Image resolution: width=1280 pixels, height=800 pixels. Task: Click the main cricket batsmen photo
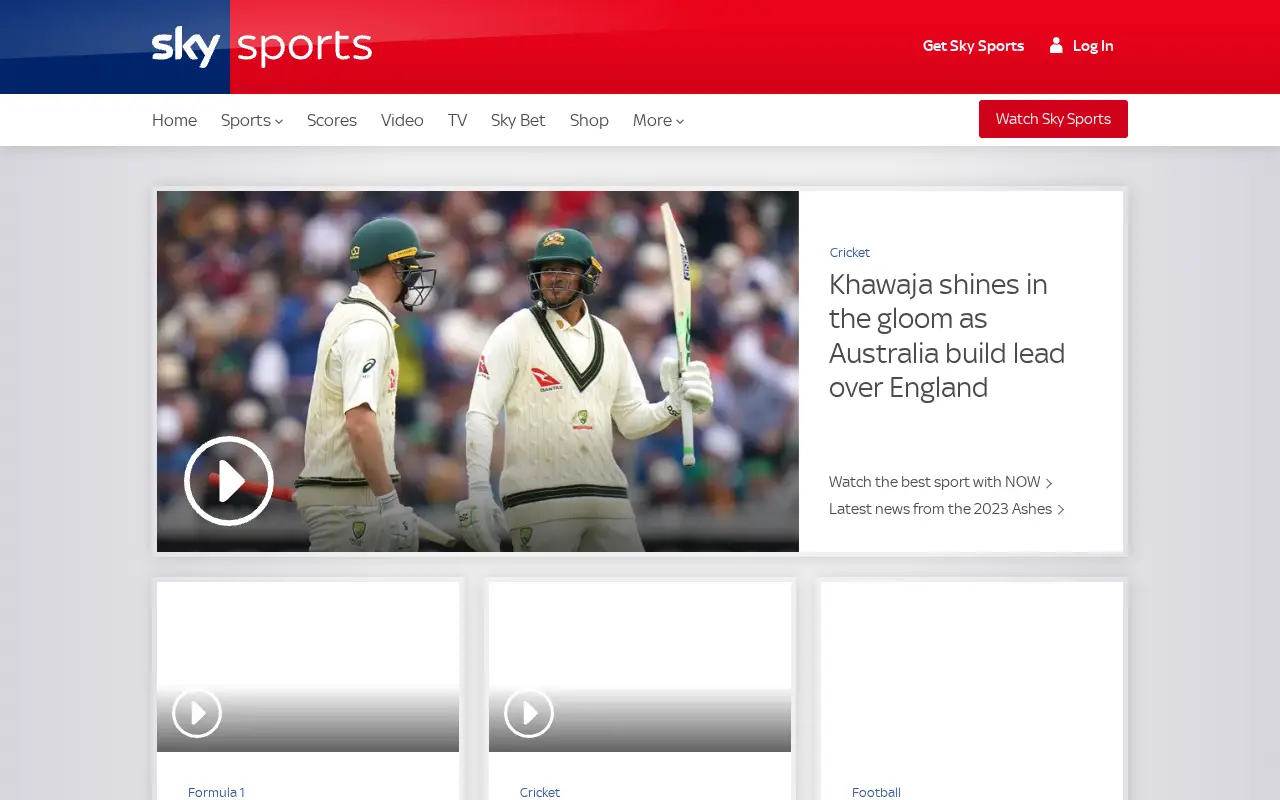coord(478,371)
